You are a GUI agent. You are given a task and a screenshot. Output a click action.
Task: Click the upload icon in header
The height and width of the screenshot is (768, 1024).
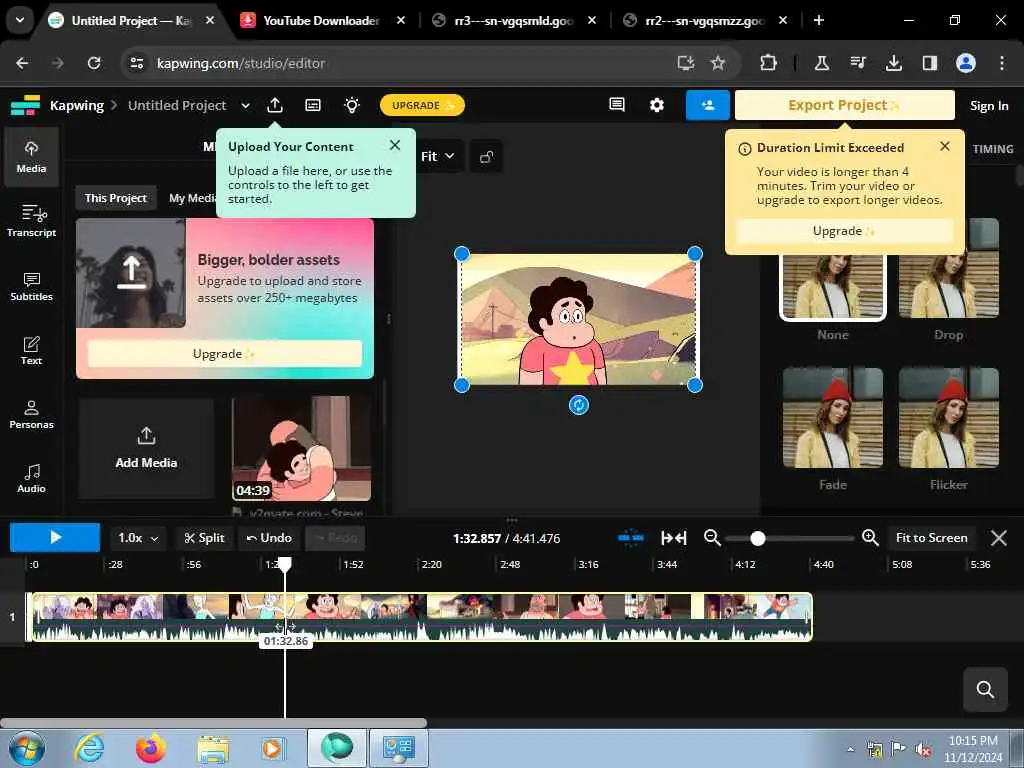click(275, 105)
